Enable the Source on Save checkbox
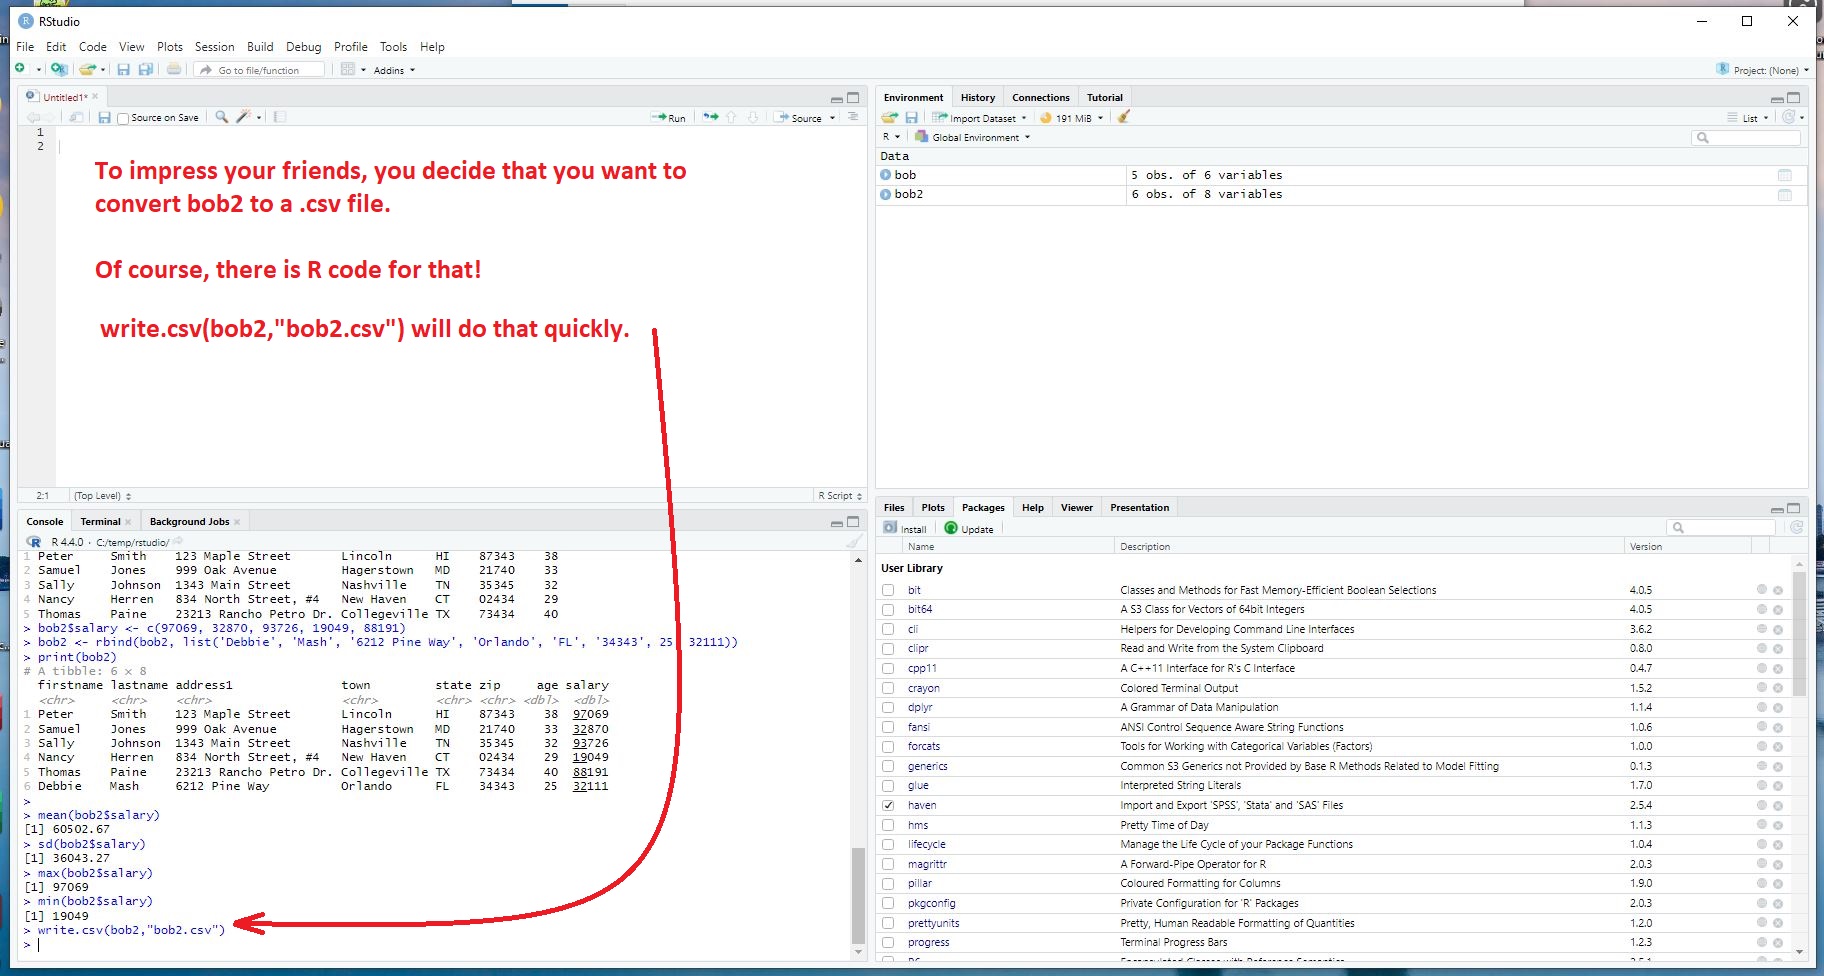This screenshot has height=976, width=1824. tap(123, 118)
